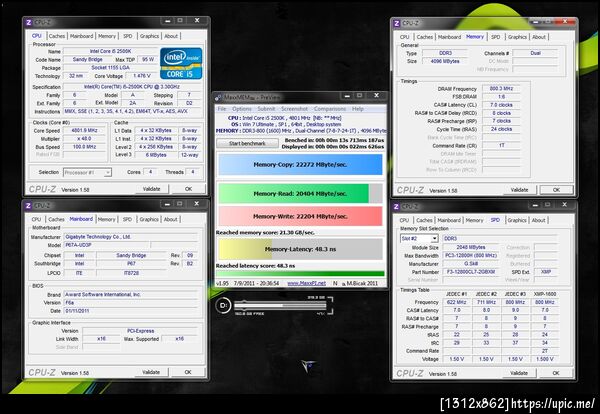Click the 7.0 clocks CAS# Latency value
Image resolution: width=600 pixels, height=414 pixels.
point(502,105)
